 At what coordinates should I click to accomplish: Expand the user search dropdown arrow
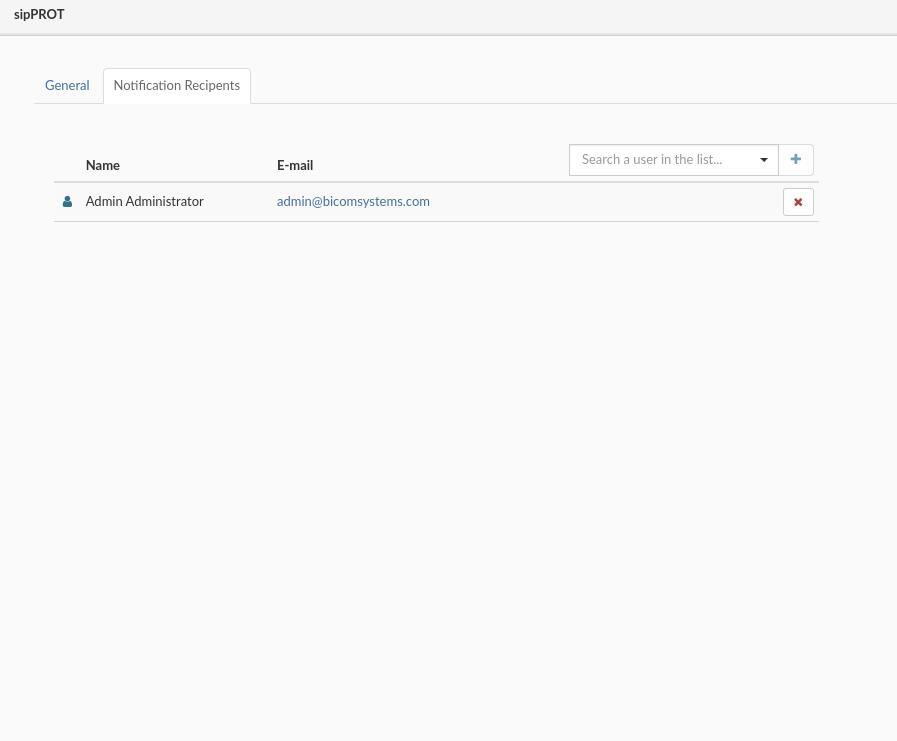[764, 160]
